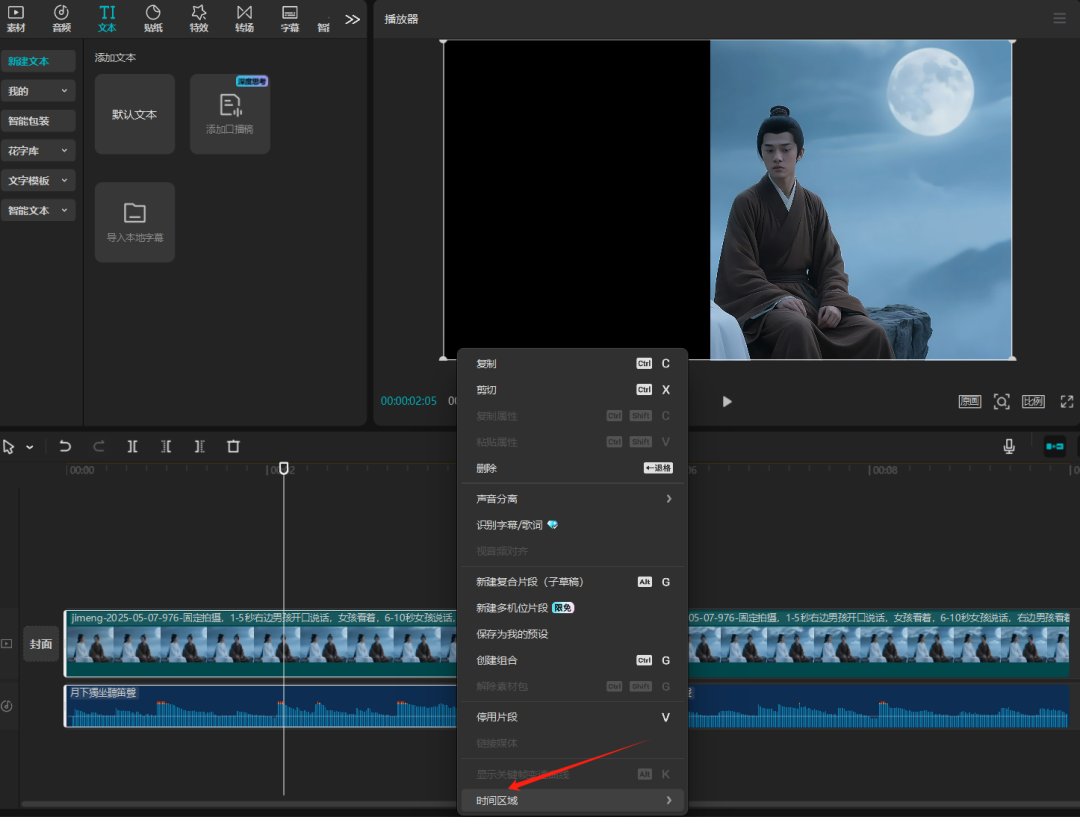1080x817 pixels.
Task: Click the 封面 cover button on track
Action: 41,644
